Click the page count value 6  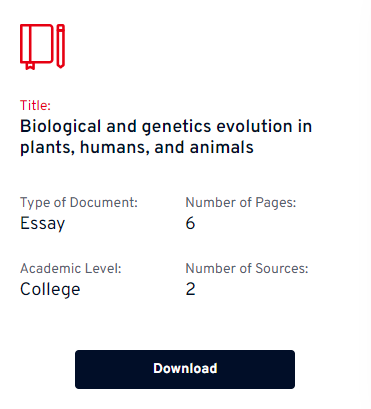[190, 223]
